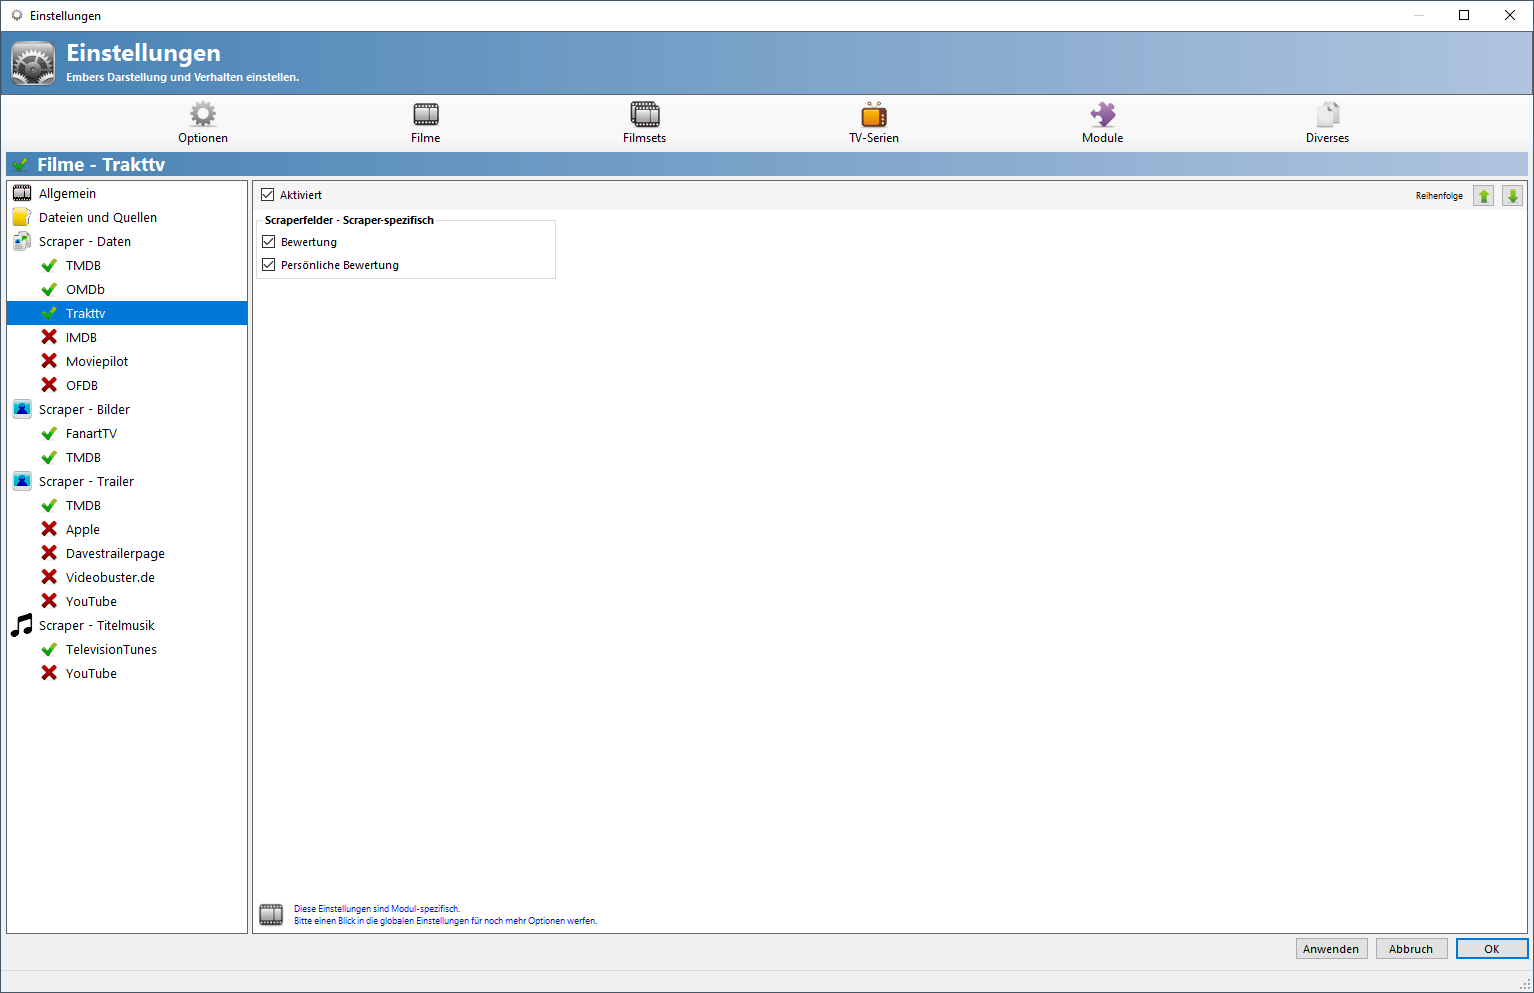Click the music note icon of Scraper - Titelmusik
This screenshot has height=993, width=1534.
tap(22, 625)
